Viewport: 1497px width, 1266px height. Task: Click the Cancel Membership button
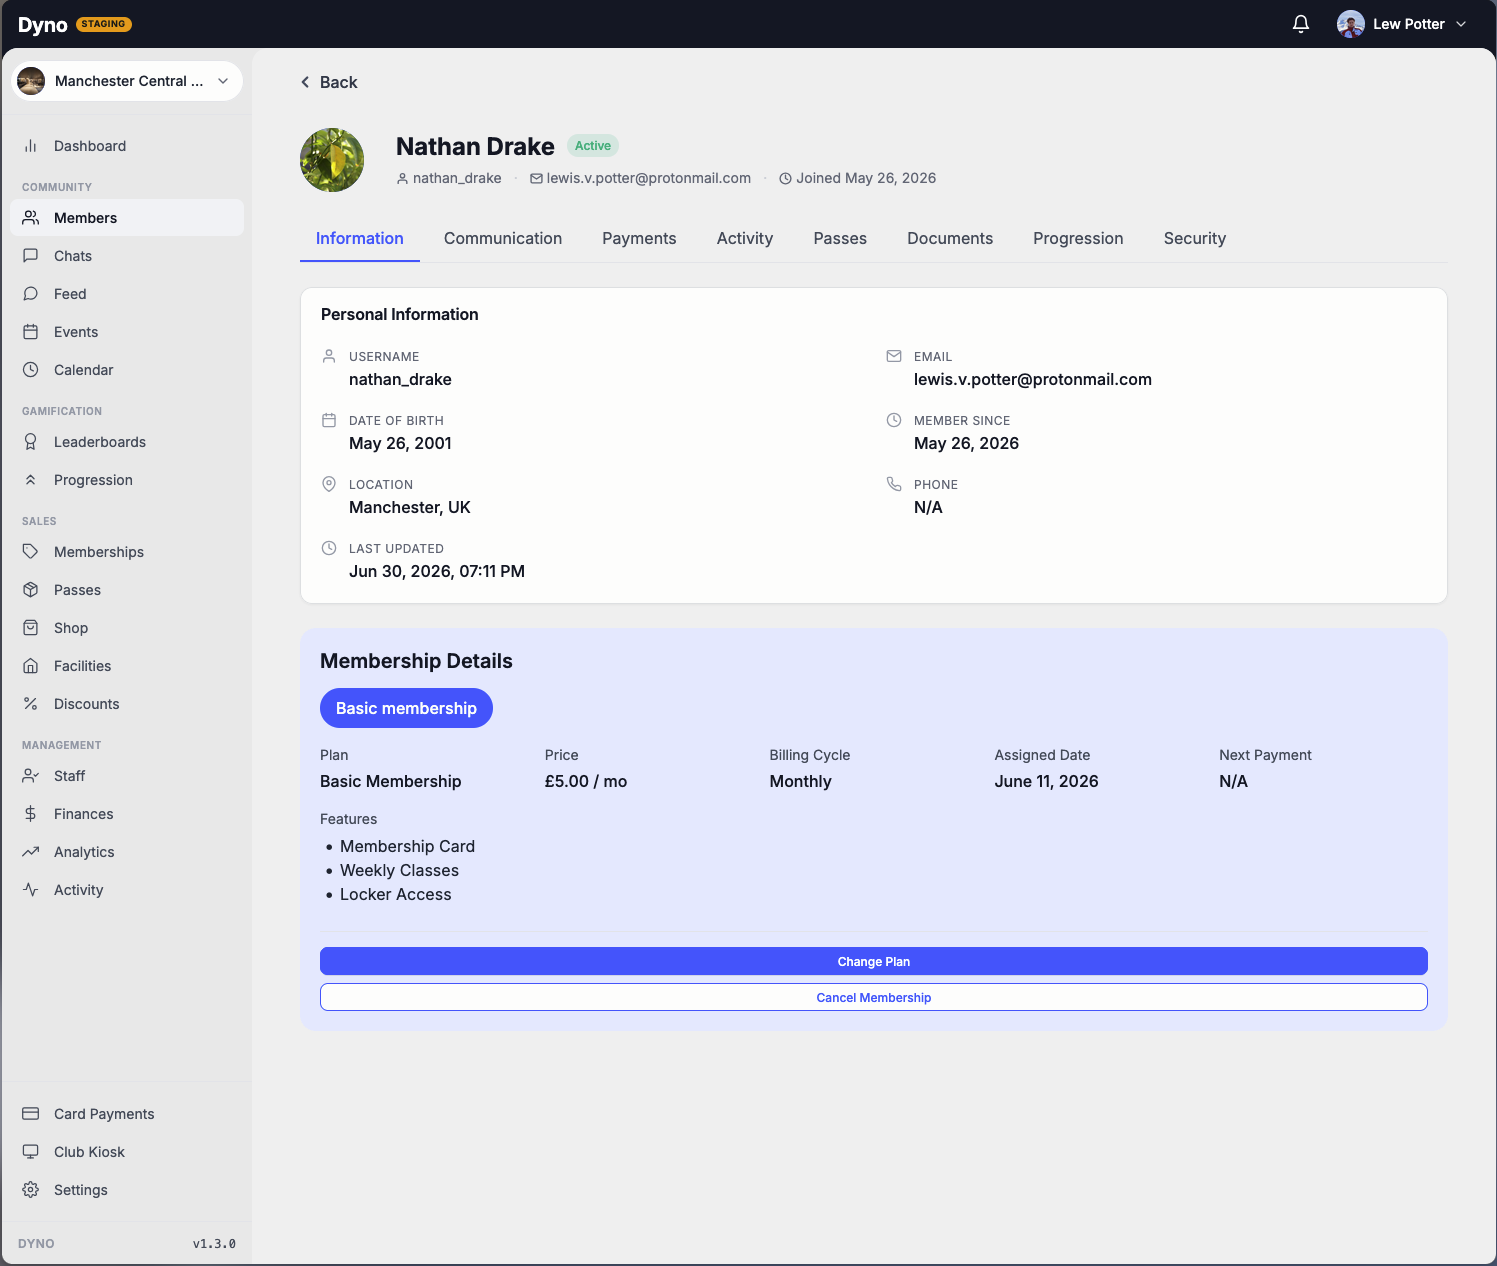874,997
